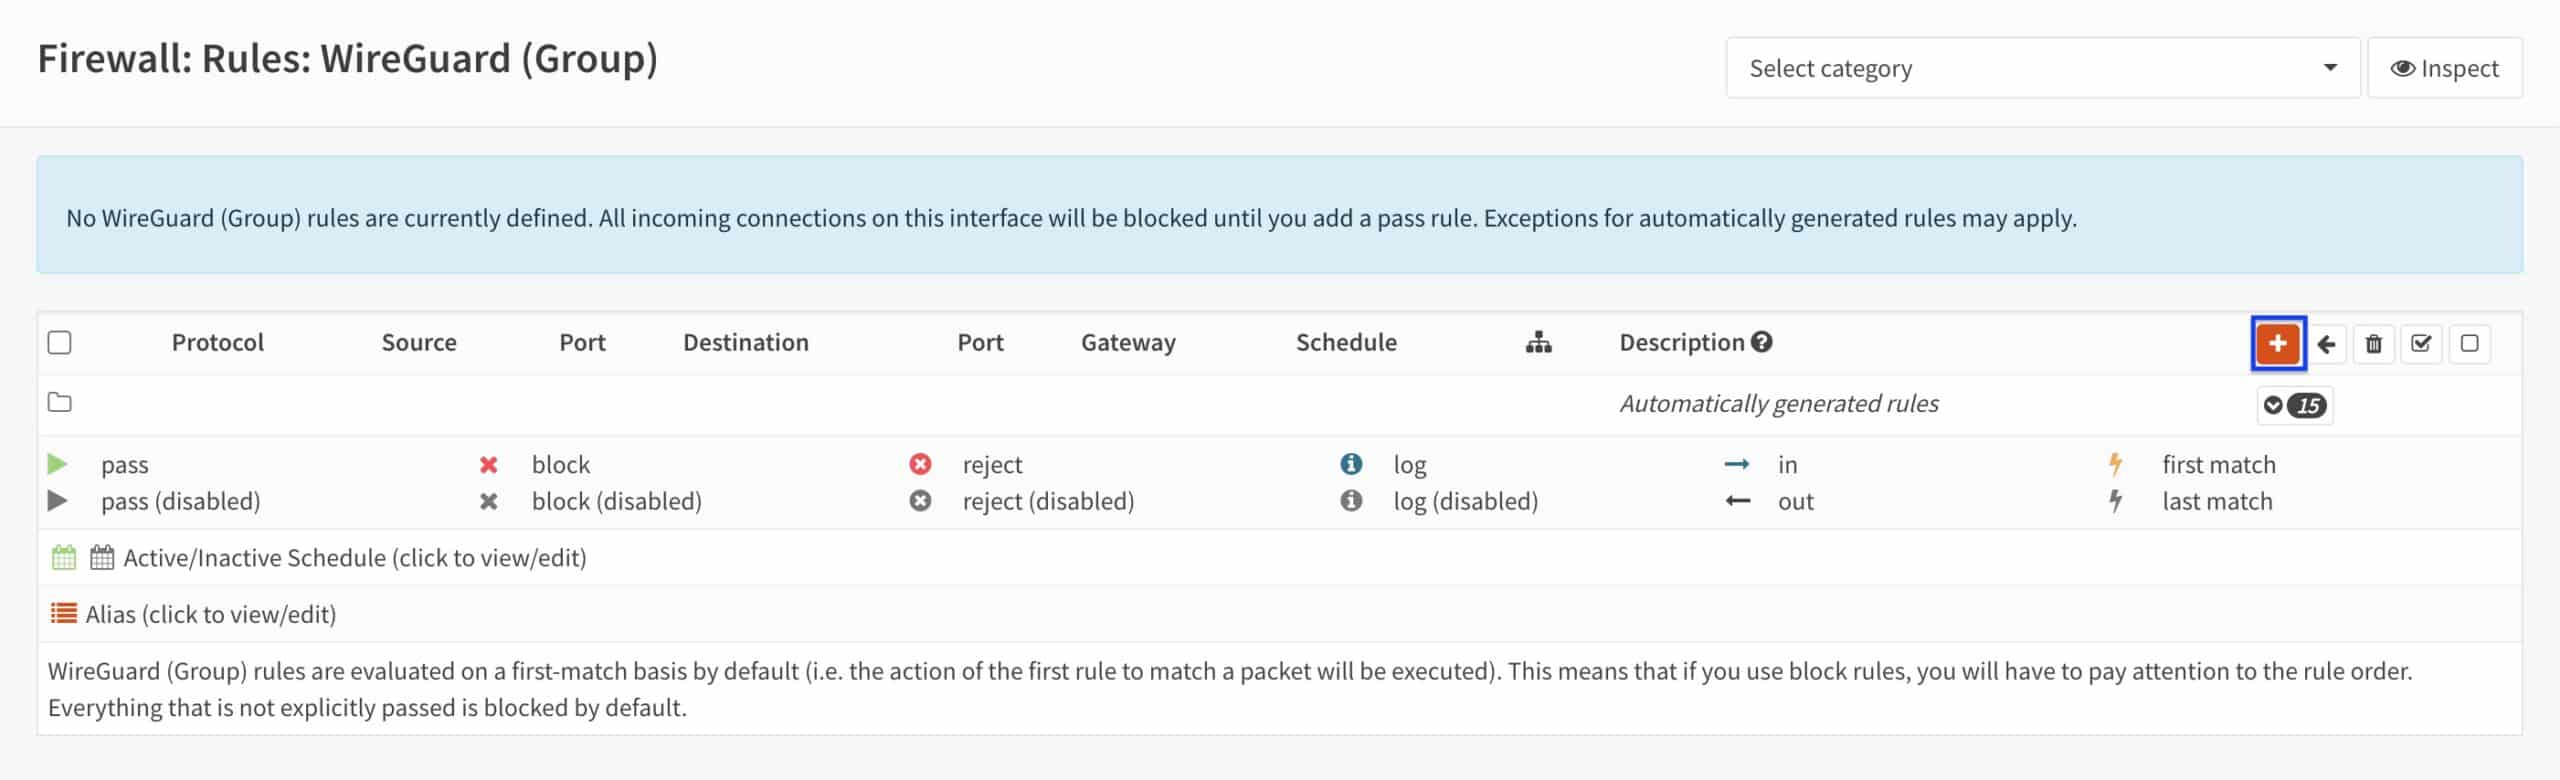Click the interfaces sitemap column icon
2560x780 pixels.
click(1539, 342)
